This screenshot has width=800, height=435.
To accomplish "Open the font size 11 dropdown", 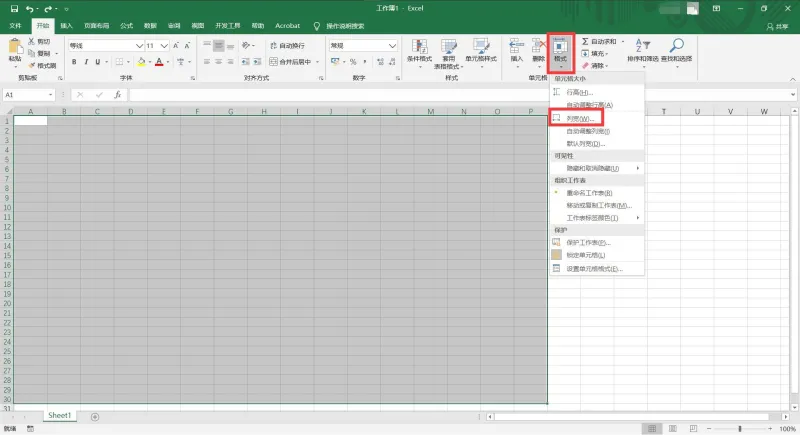I will pyautogui.click(x=164, y=46).
